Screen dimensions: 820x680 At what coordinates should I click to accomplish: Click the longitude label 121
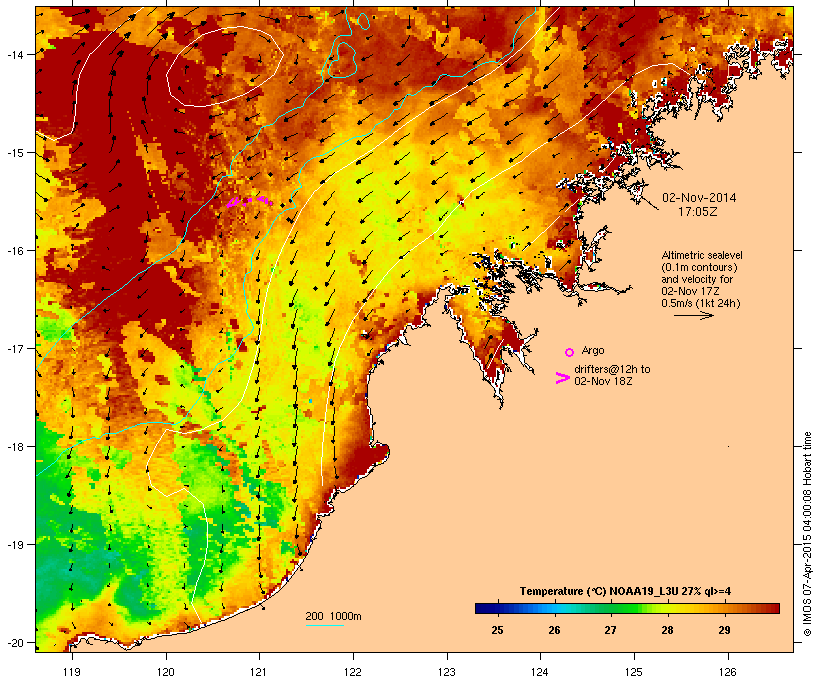(259, 672)
